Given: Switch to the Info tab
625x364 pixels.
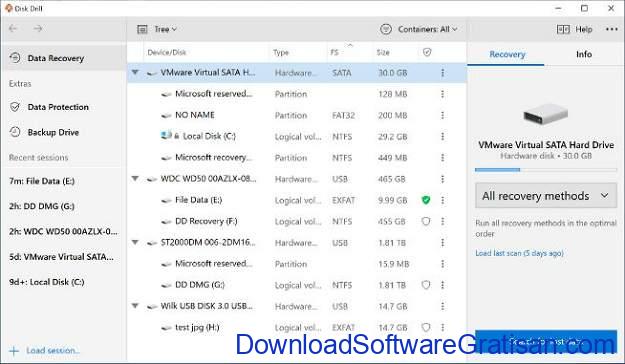Looking at the screenshot, I should pos(584,54).
